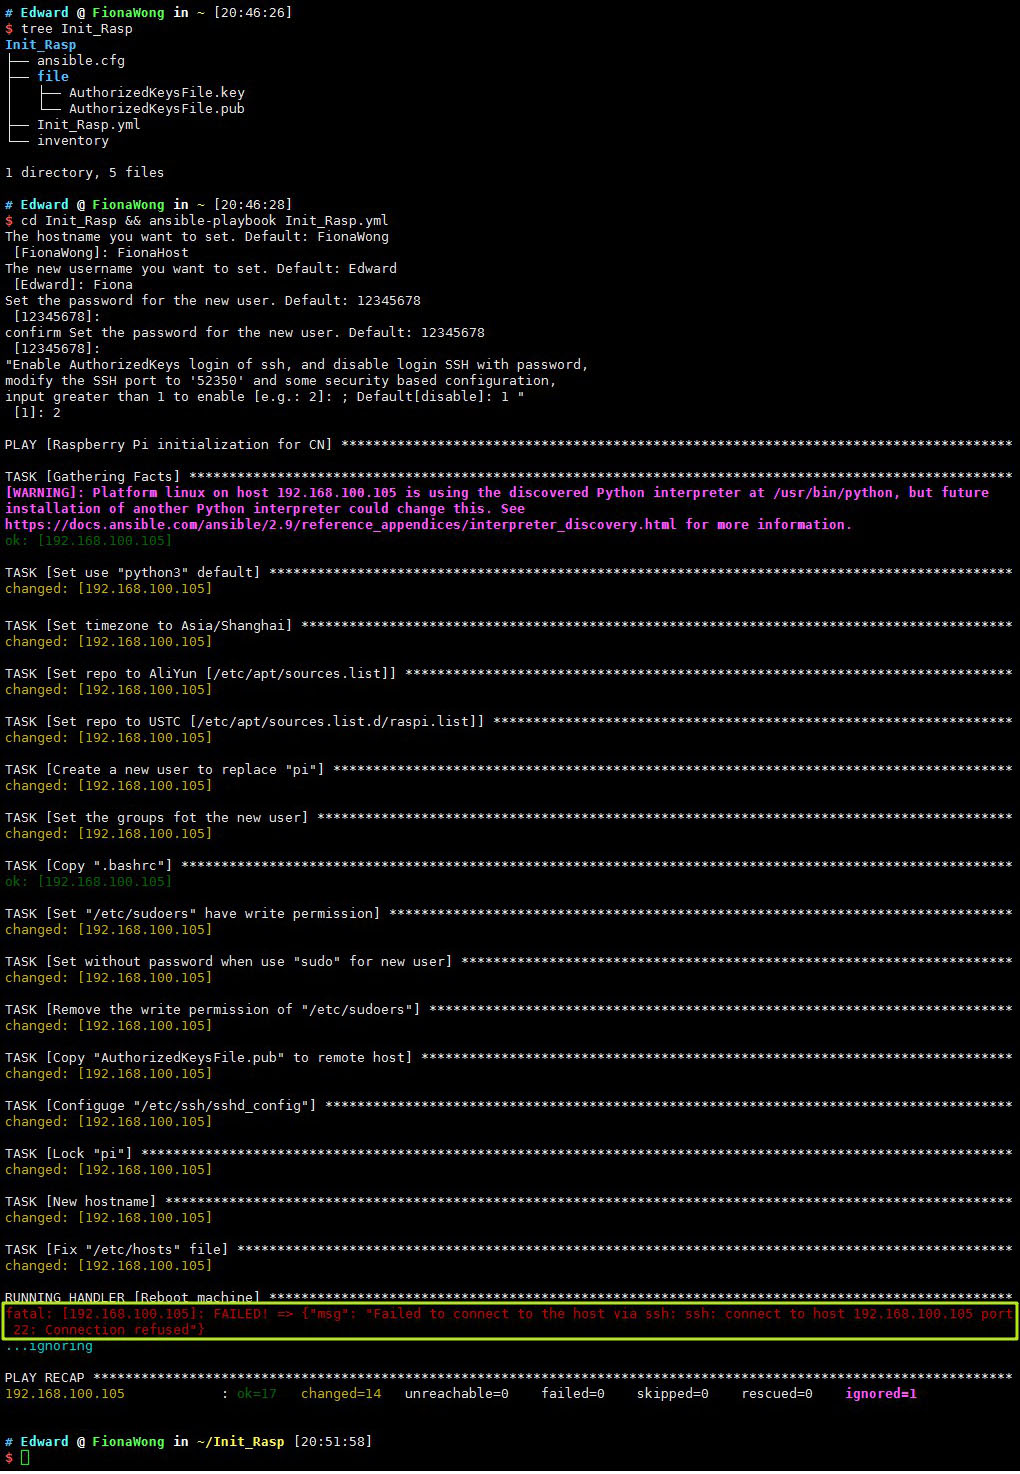Click ansible.cfg in the tree listing
1020x1474 pixels.
(x=81, y=61)
